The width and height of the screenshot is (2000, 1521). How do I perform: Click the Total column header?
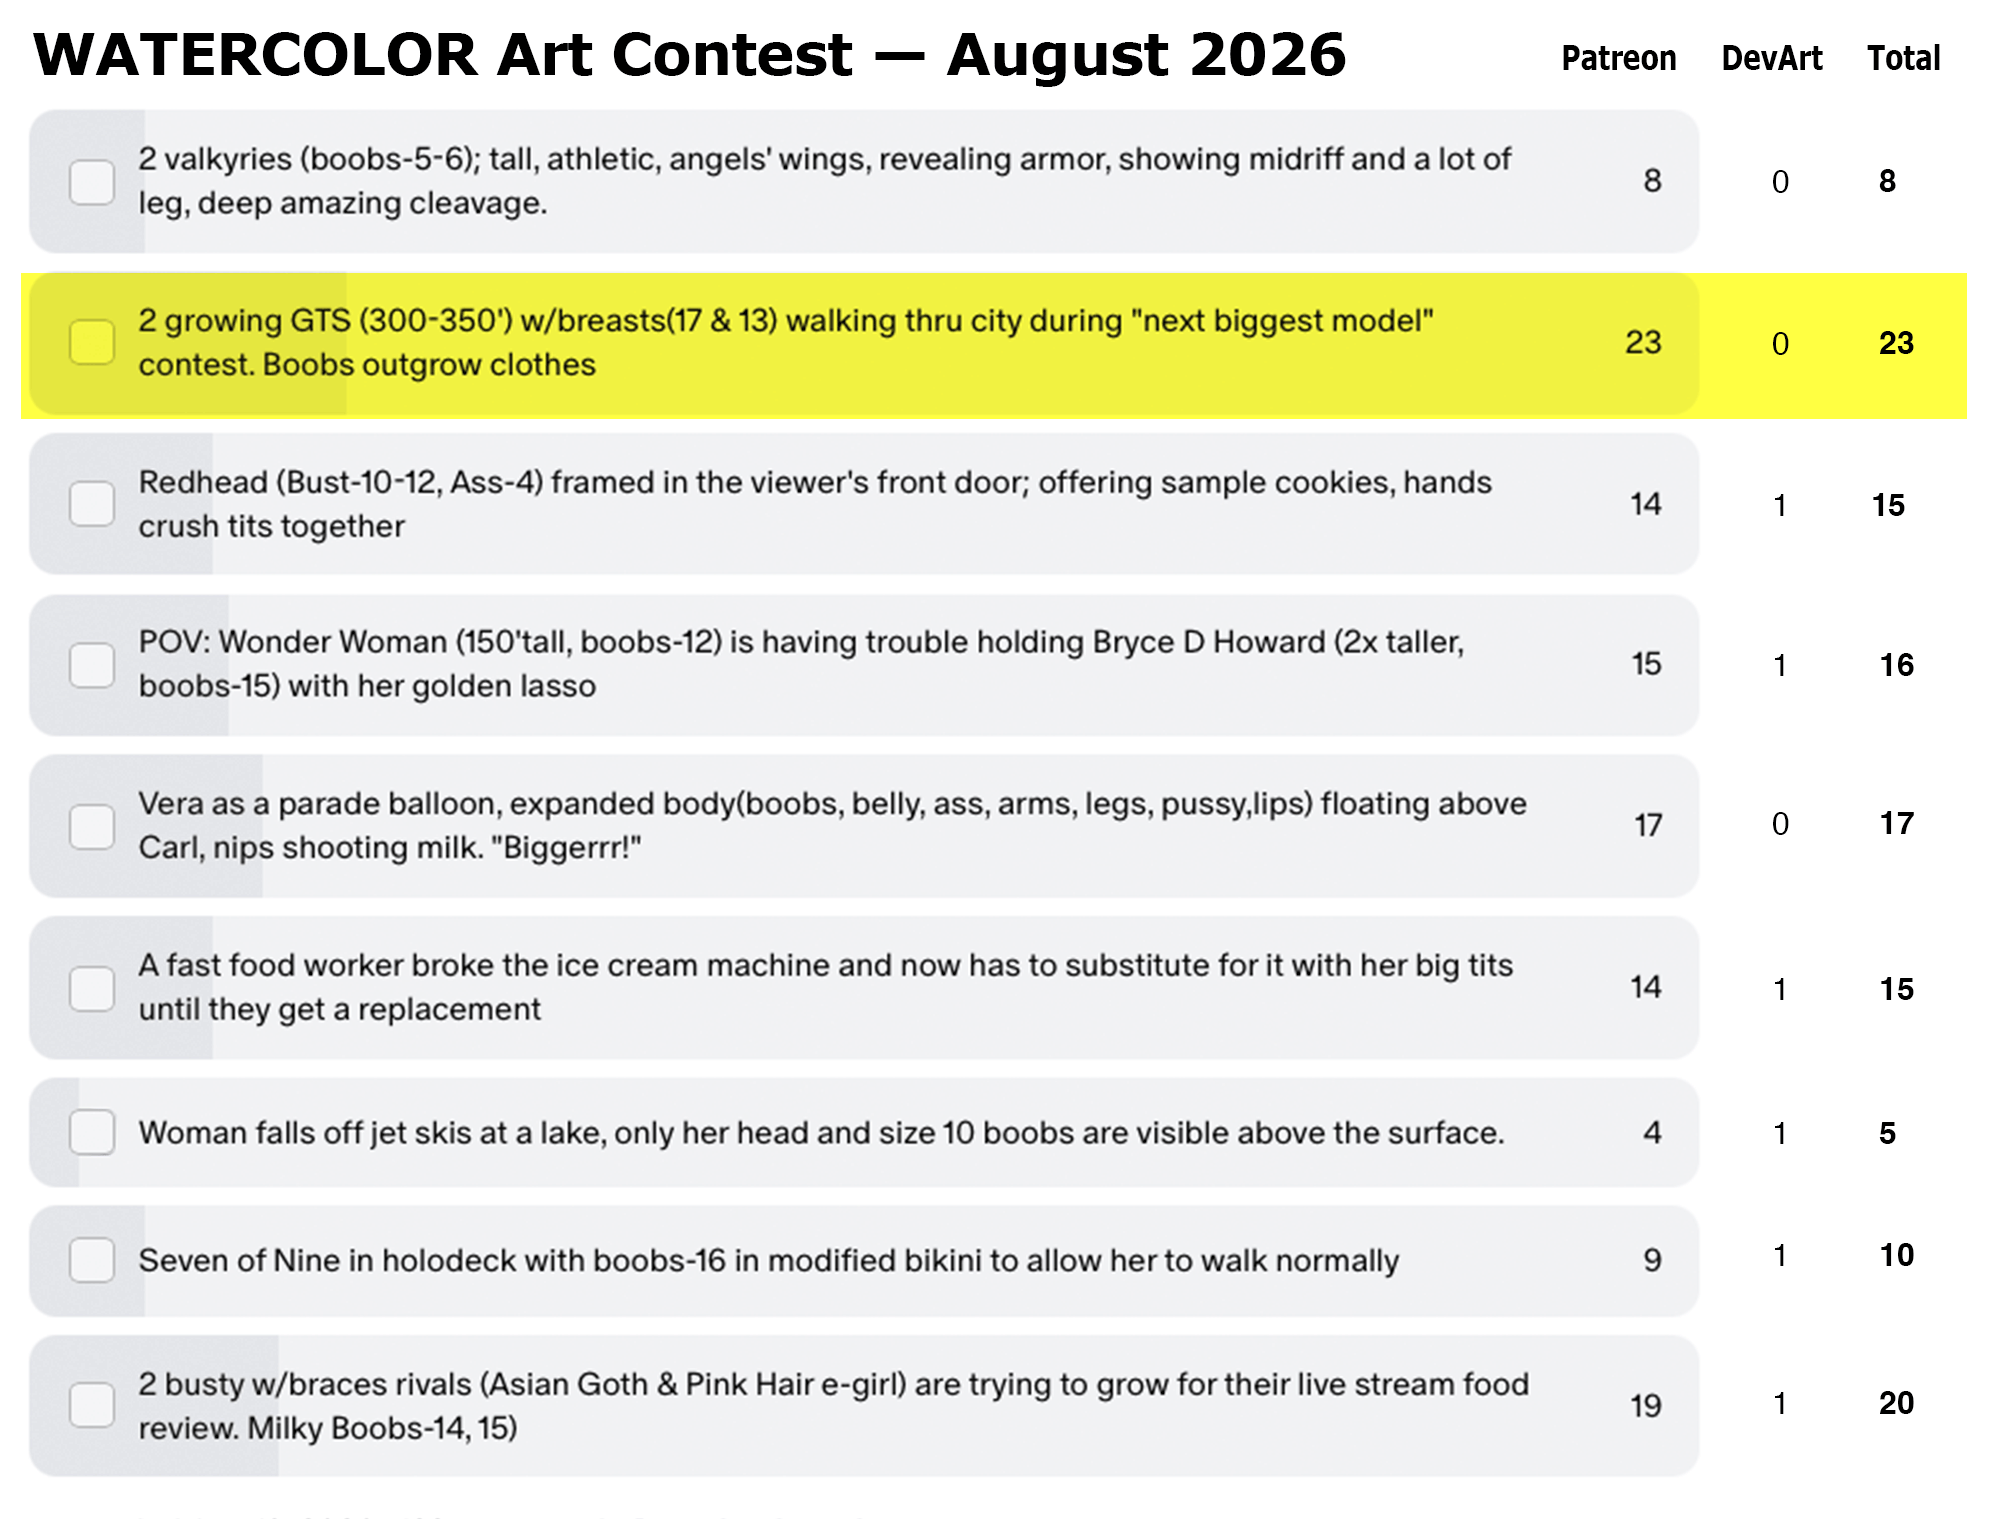pyautogui.click(x=1904, y=58)
